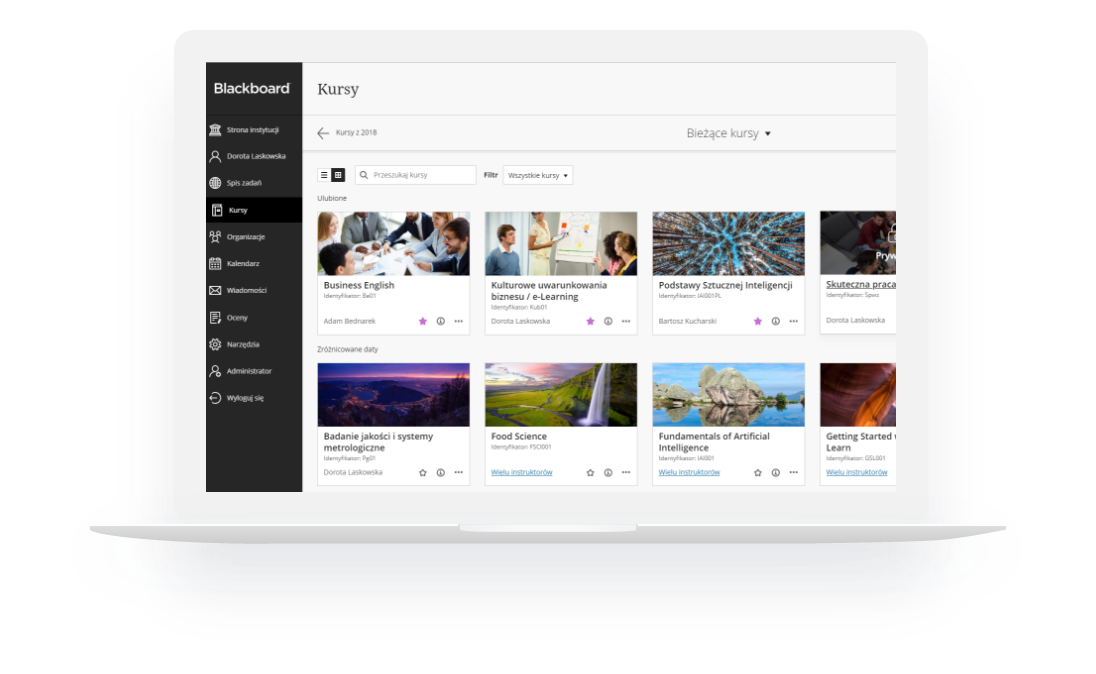Open more options for Food Science course
This screenshot has width=1096, height=674.
626,472
